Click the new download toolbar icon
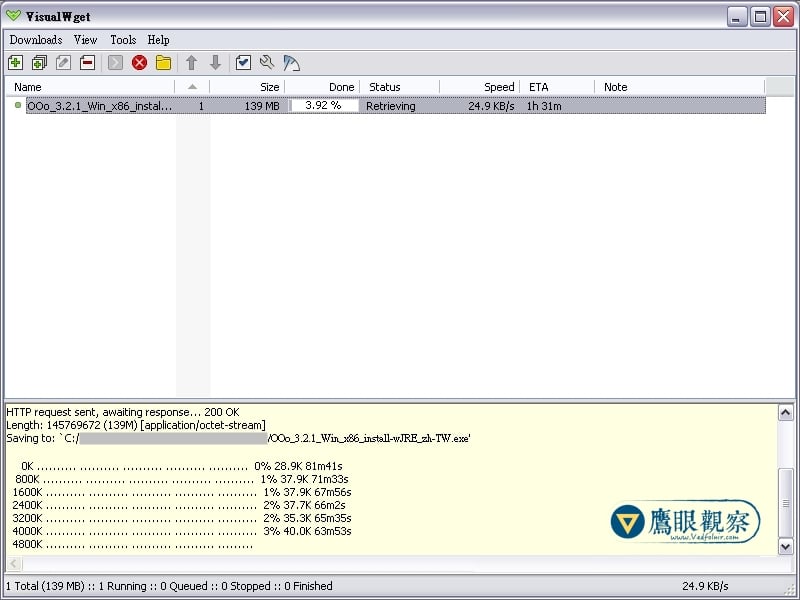This screenshot has height=600, width=800. tap(15, 63)
